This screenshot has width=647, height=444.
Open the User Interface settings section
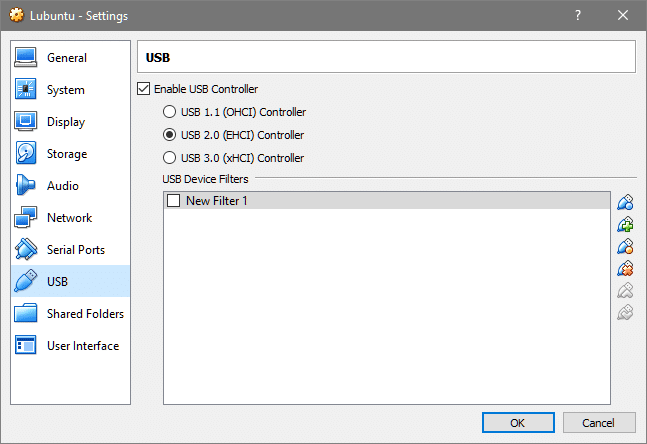[70, 345]
